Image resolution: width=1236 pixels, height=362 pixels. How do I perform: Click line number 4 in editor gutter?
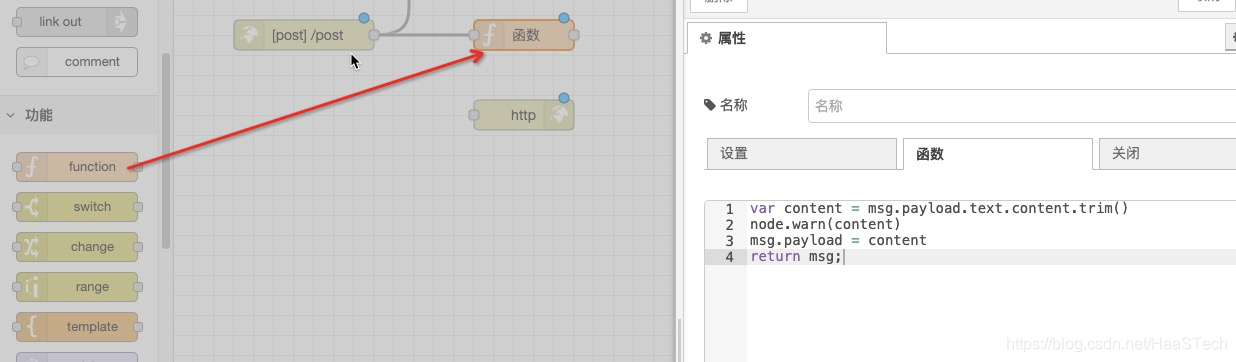tap(729, 257)
